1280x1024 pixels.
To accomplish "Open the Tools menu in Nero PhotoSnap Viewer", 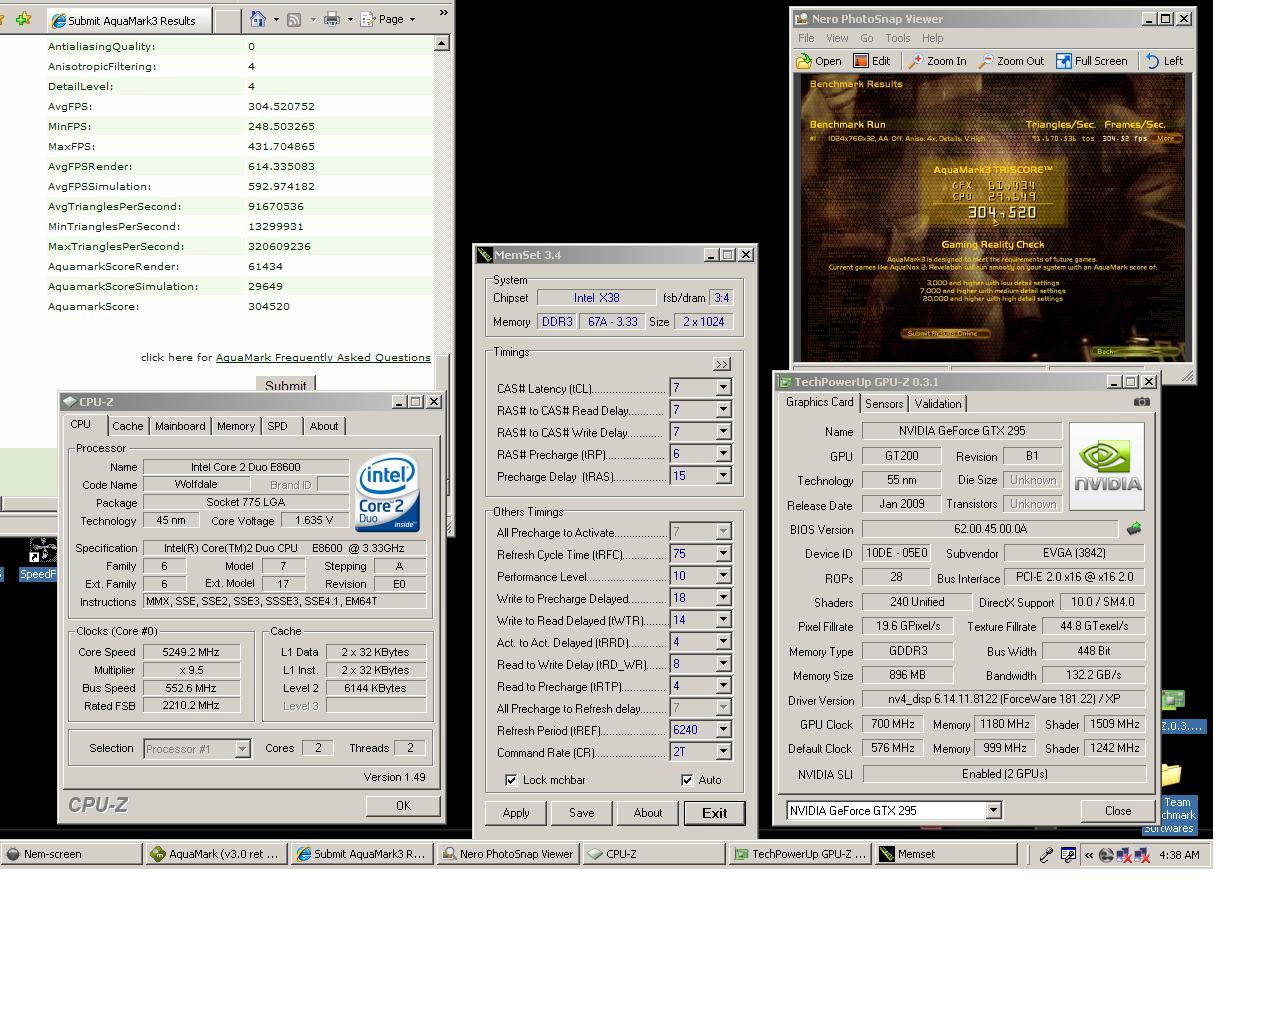I will [897, 38].
